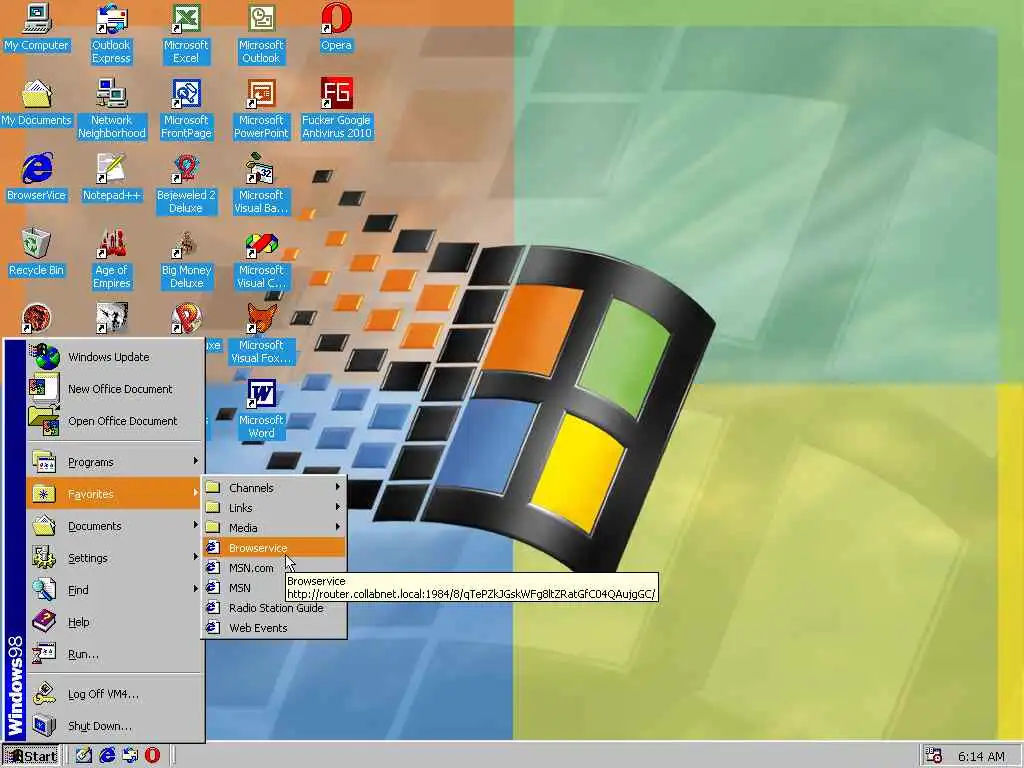Select Shut Down... in the Start menu
The width and height of the screenshot is (1024, 768).
(x=115, y=726)
